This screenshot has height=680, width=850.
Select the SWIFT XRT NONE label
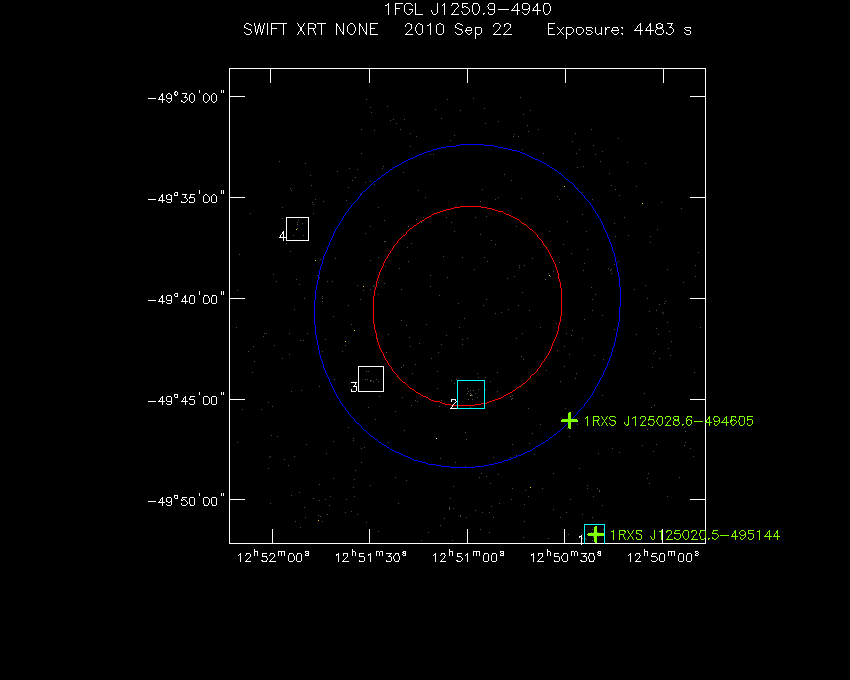[311, 29]
